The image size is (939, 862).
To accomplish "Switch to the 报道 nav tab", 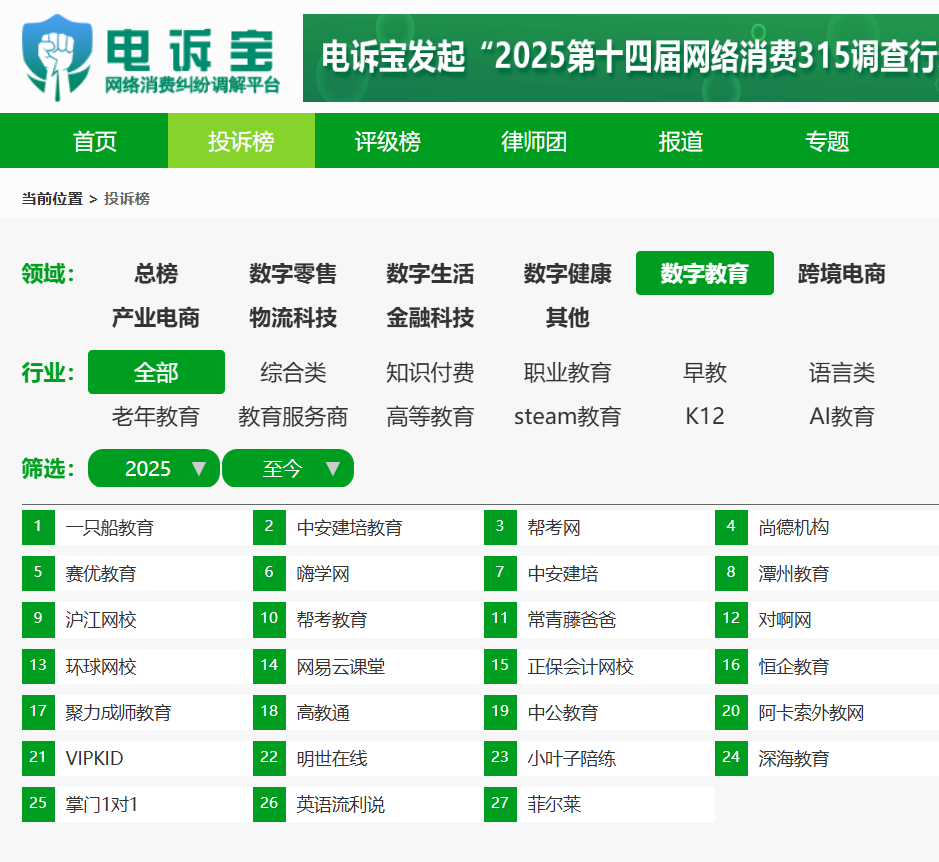I will coord(681,141).
